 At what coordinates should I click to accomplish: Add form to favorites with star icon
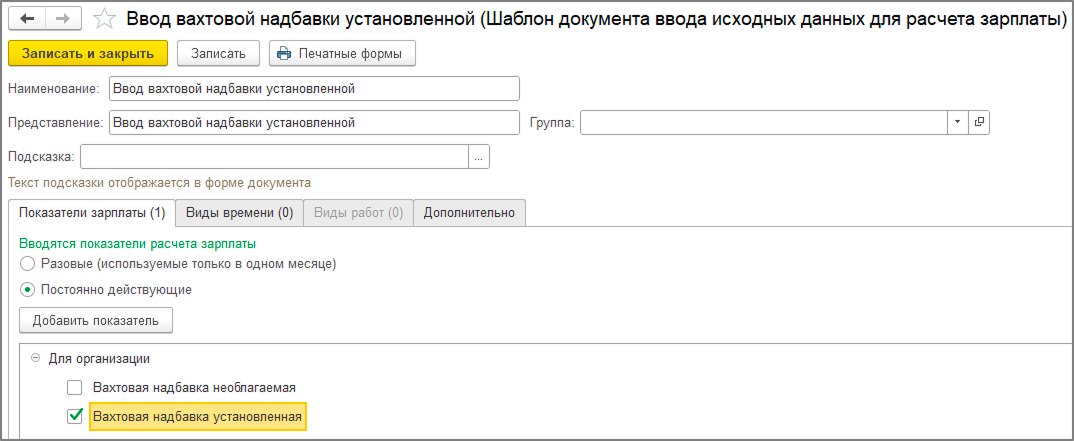pyautogui.click(x=102, y=19)
